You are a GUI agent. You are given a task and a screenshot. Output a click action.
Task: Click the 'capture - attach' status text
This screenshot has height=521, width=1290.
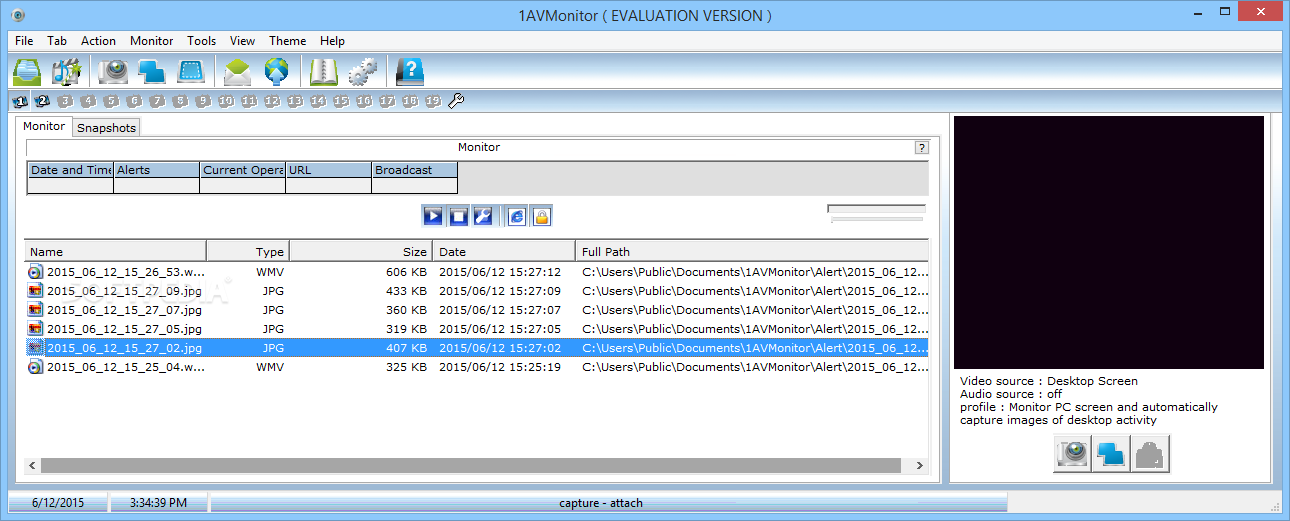click(x=601, y=503)
